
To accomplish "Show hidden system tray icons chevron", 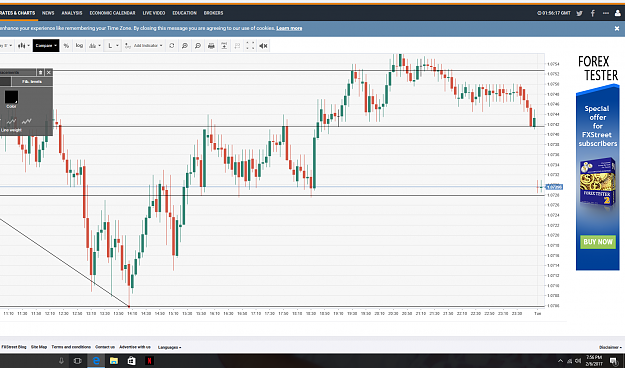I will click(560, 361).
